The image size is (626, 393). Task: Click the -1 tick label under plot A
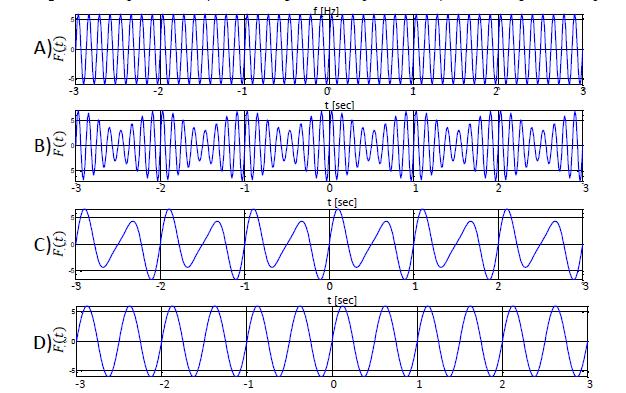click(242, 91)
